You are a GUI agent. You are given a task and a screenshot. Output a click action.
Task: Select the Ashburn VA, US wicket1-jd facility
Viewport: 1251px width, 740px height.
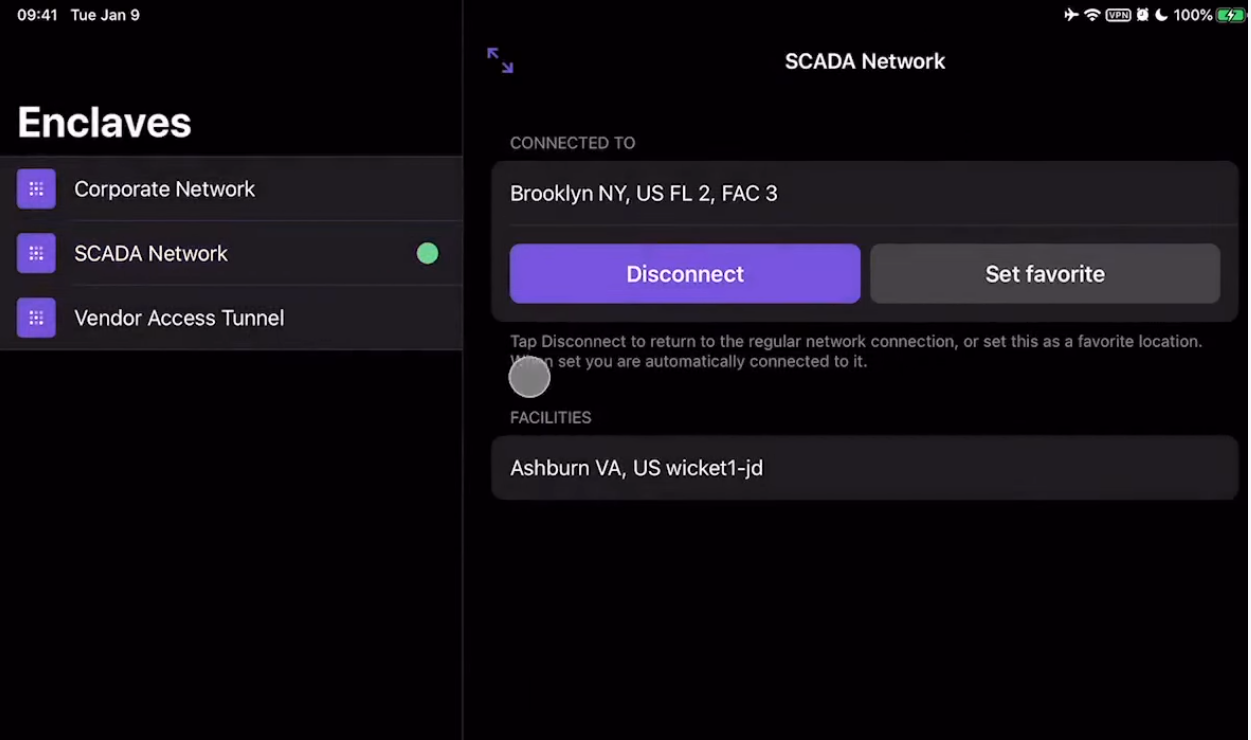click(864, 468)
